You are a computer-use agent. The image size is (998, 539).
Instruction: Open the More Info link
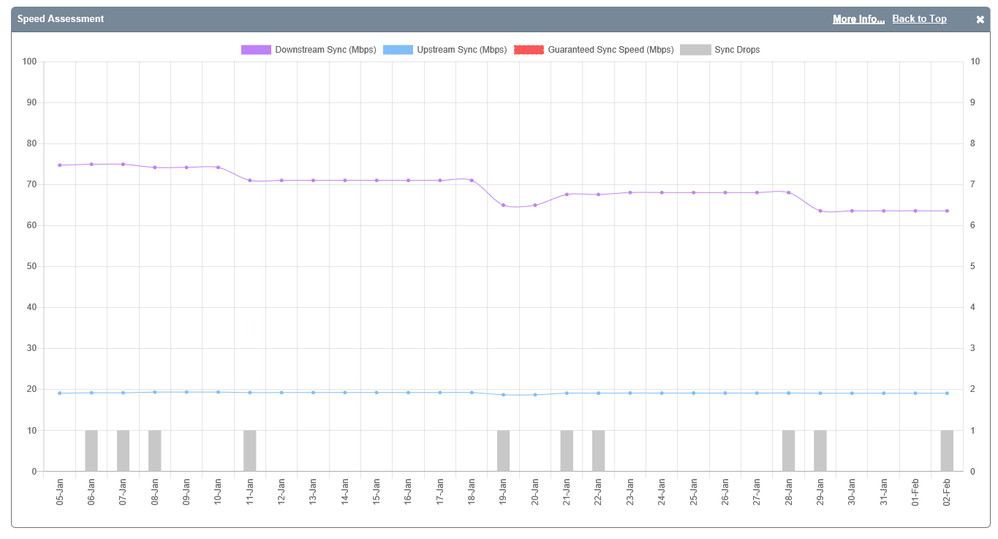858,19
